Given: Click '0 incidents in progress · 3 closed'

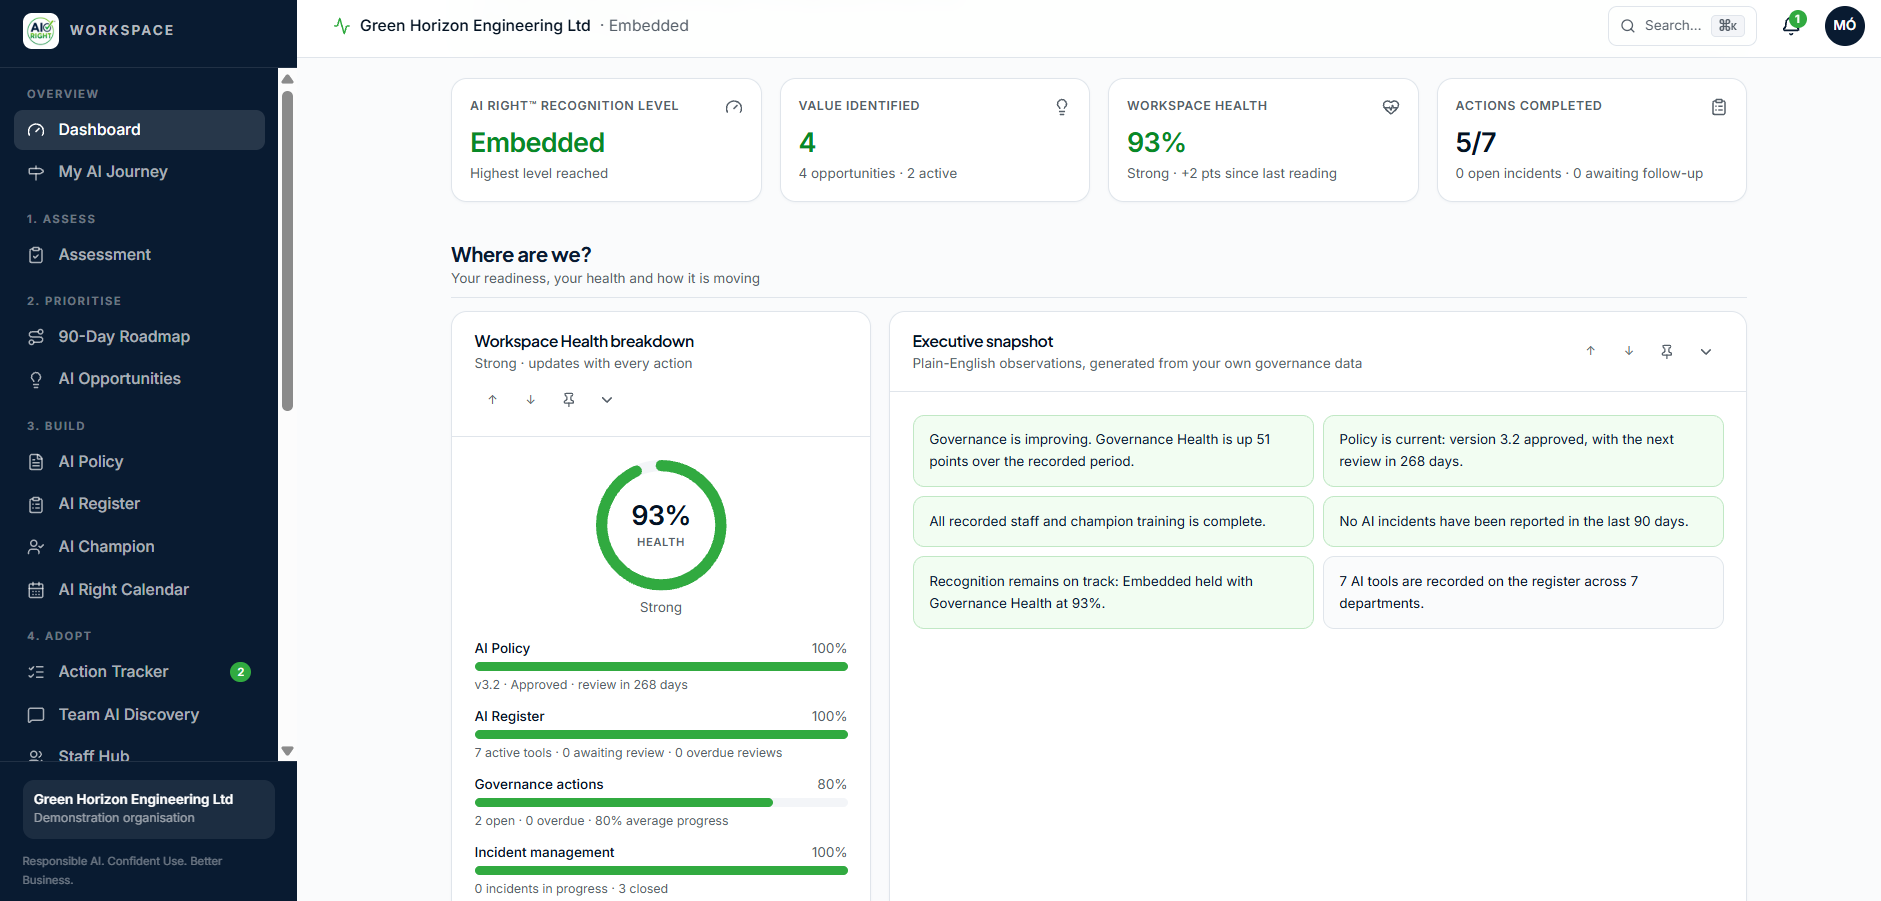Looking at the screenshot, I should (x=571, y=889).
